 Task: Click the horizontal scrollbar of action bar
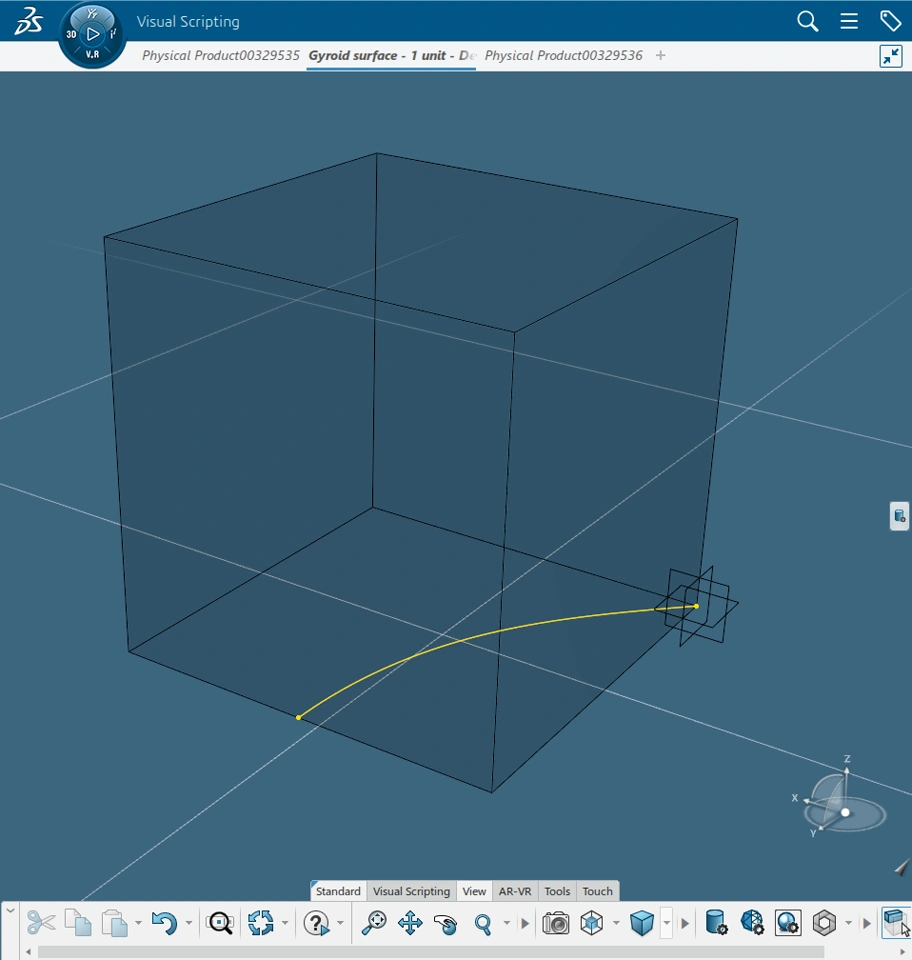tap(431, 952)
